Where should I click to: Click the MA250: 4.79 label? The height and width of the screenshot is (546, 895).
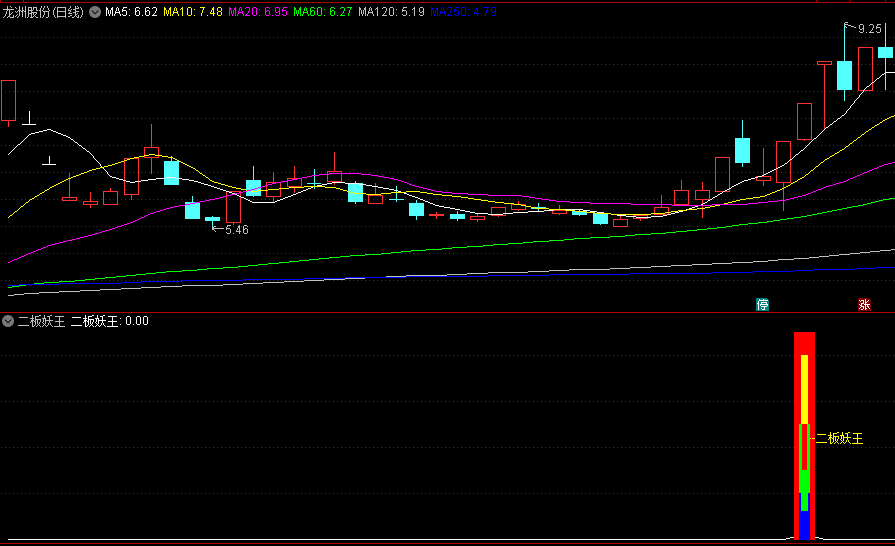[463, 12]
